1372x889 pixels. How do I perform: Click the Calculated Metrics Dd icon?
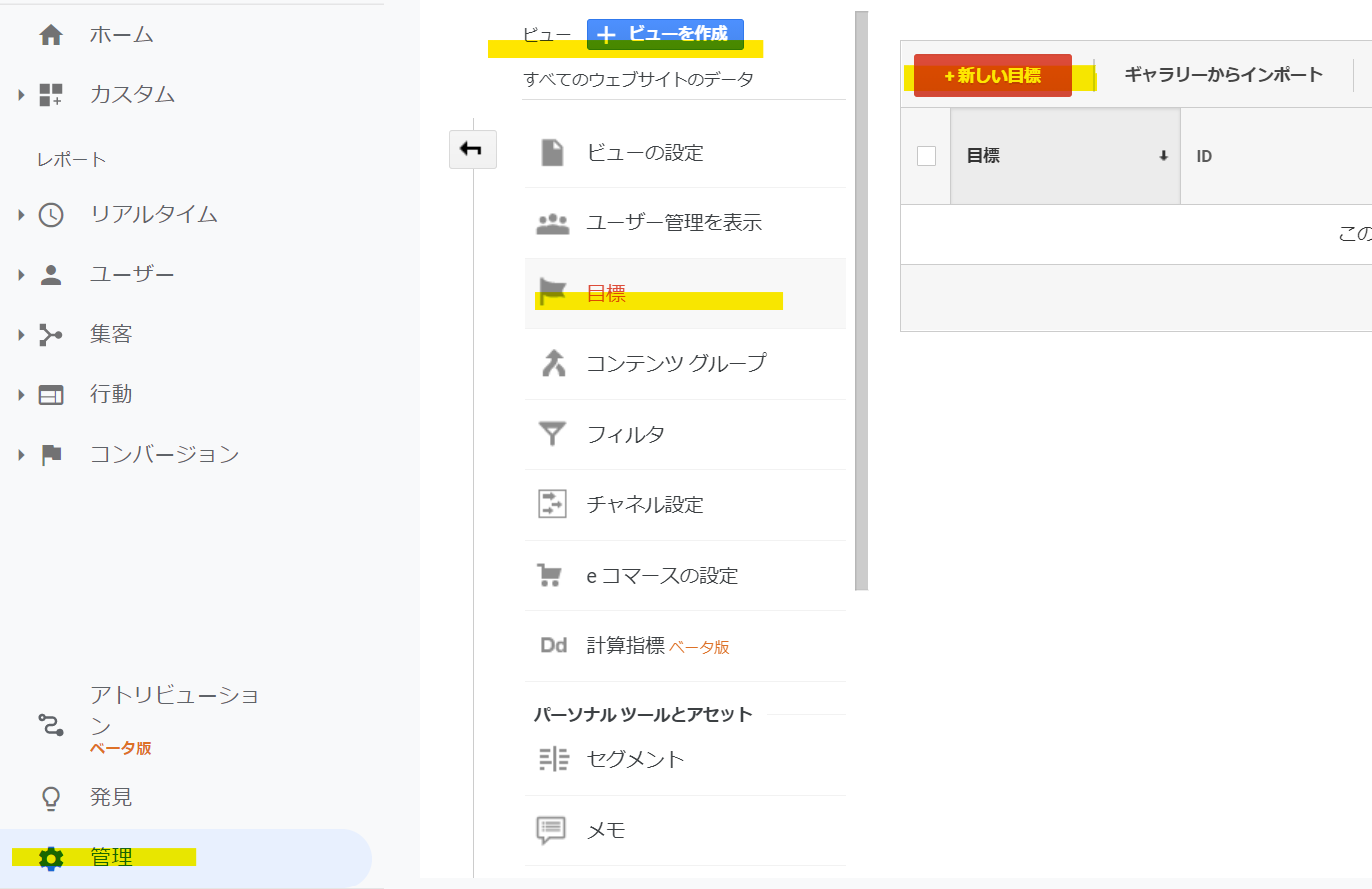point(554,645)
